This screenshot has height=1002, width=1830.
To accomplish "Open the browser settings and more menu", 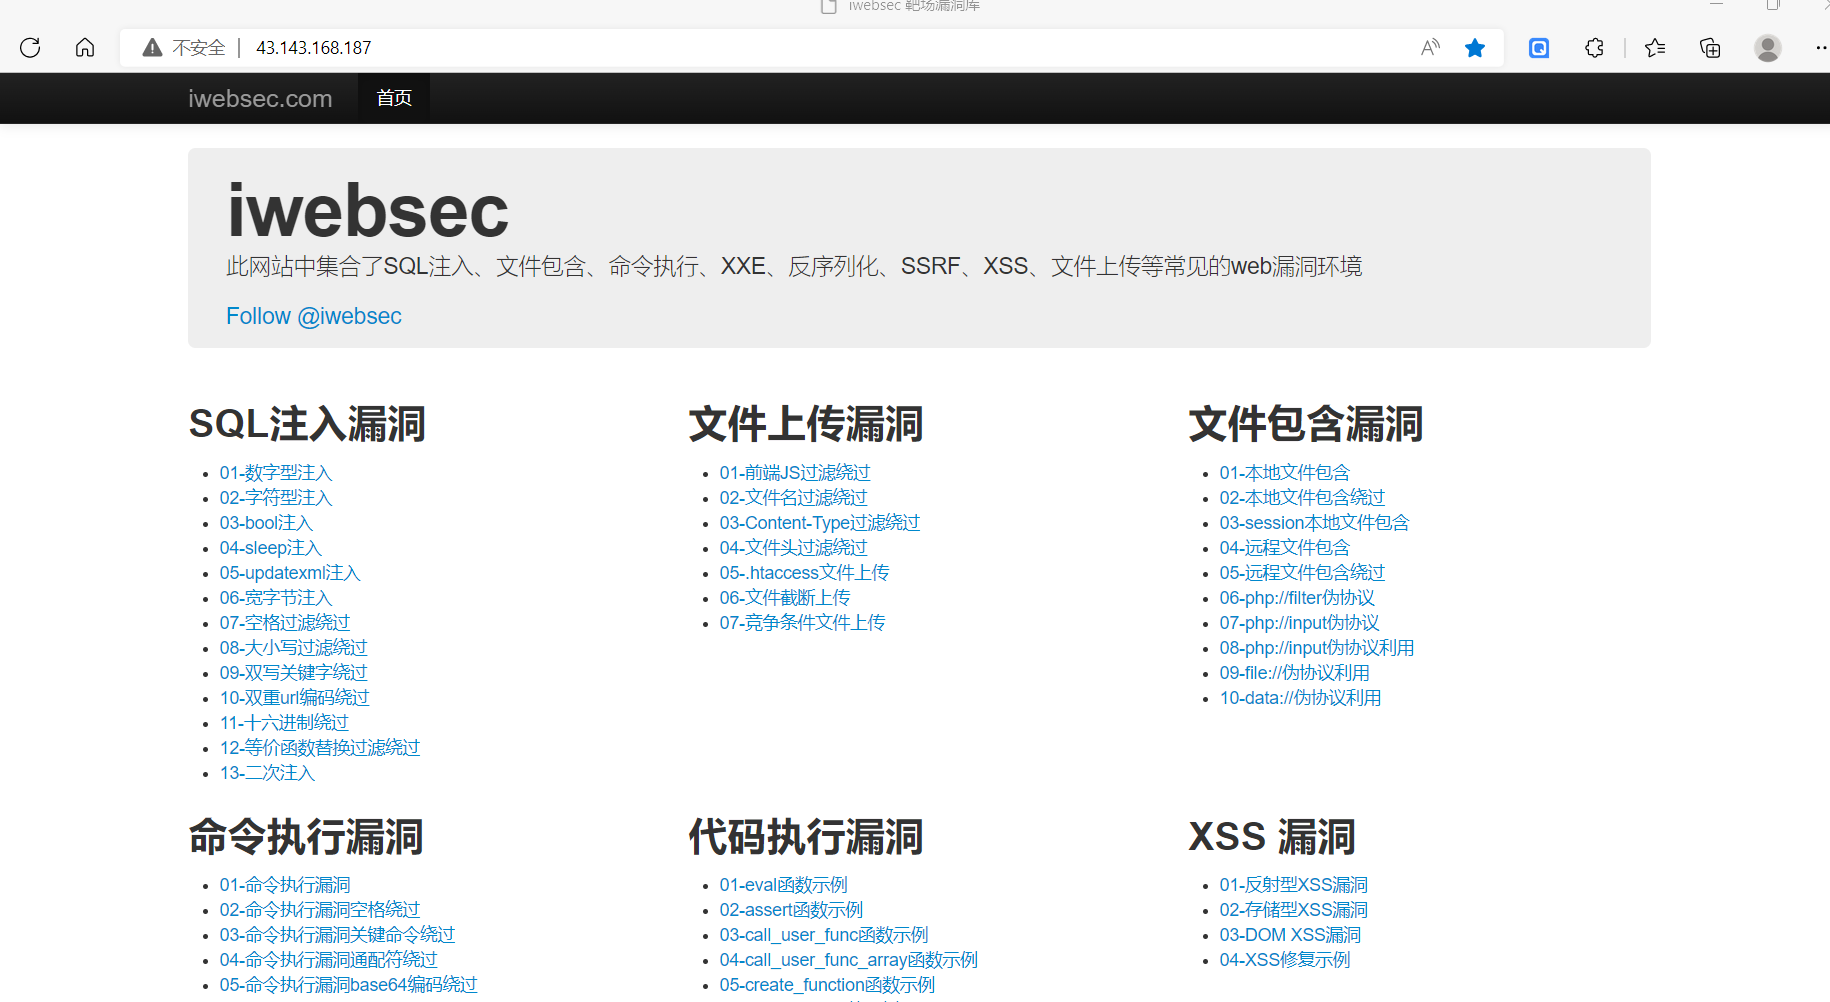I will coord(1821,47).
